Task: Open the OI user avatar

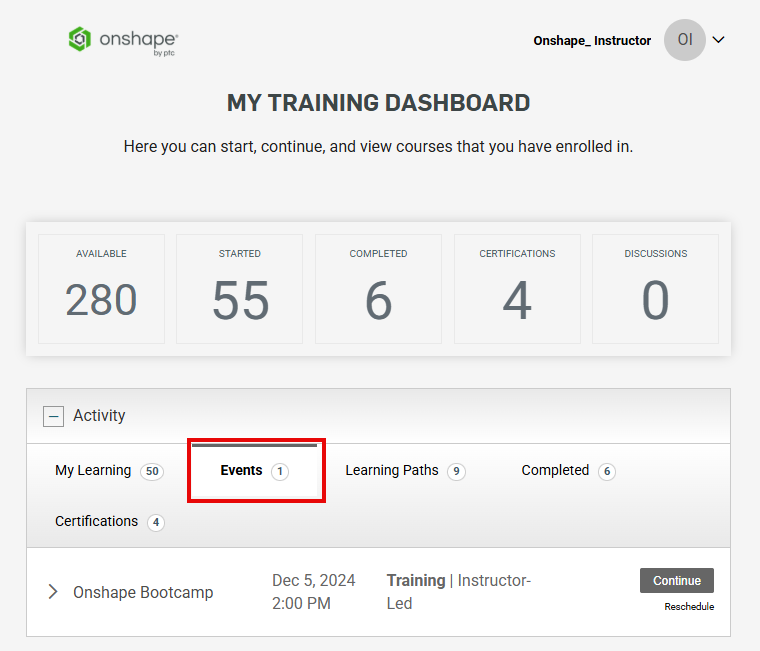Action: click(x=684, y=40)
